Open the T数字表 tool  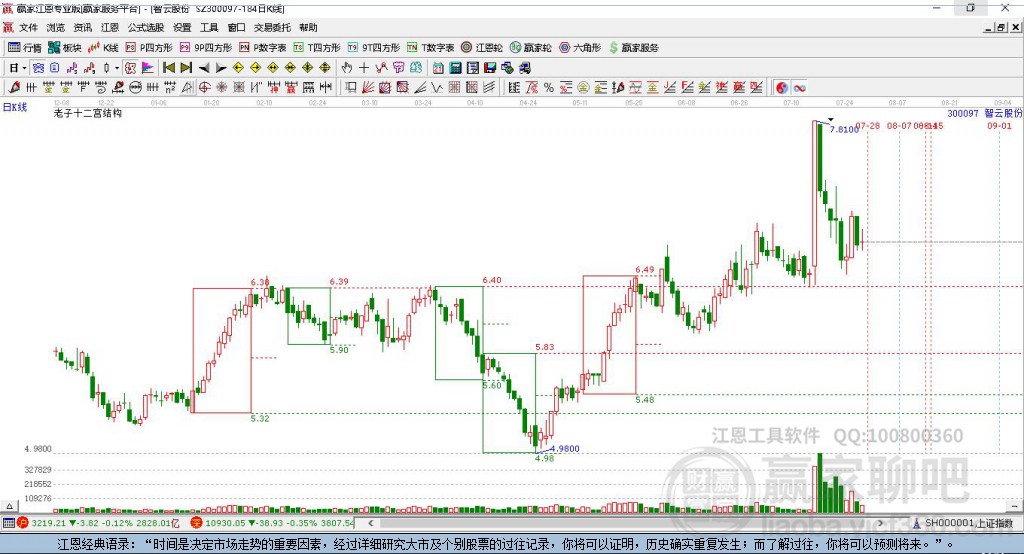pos(430,48)
